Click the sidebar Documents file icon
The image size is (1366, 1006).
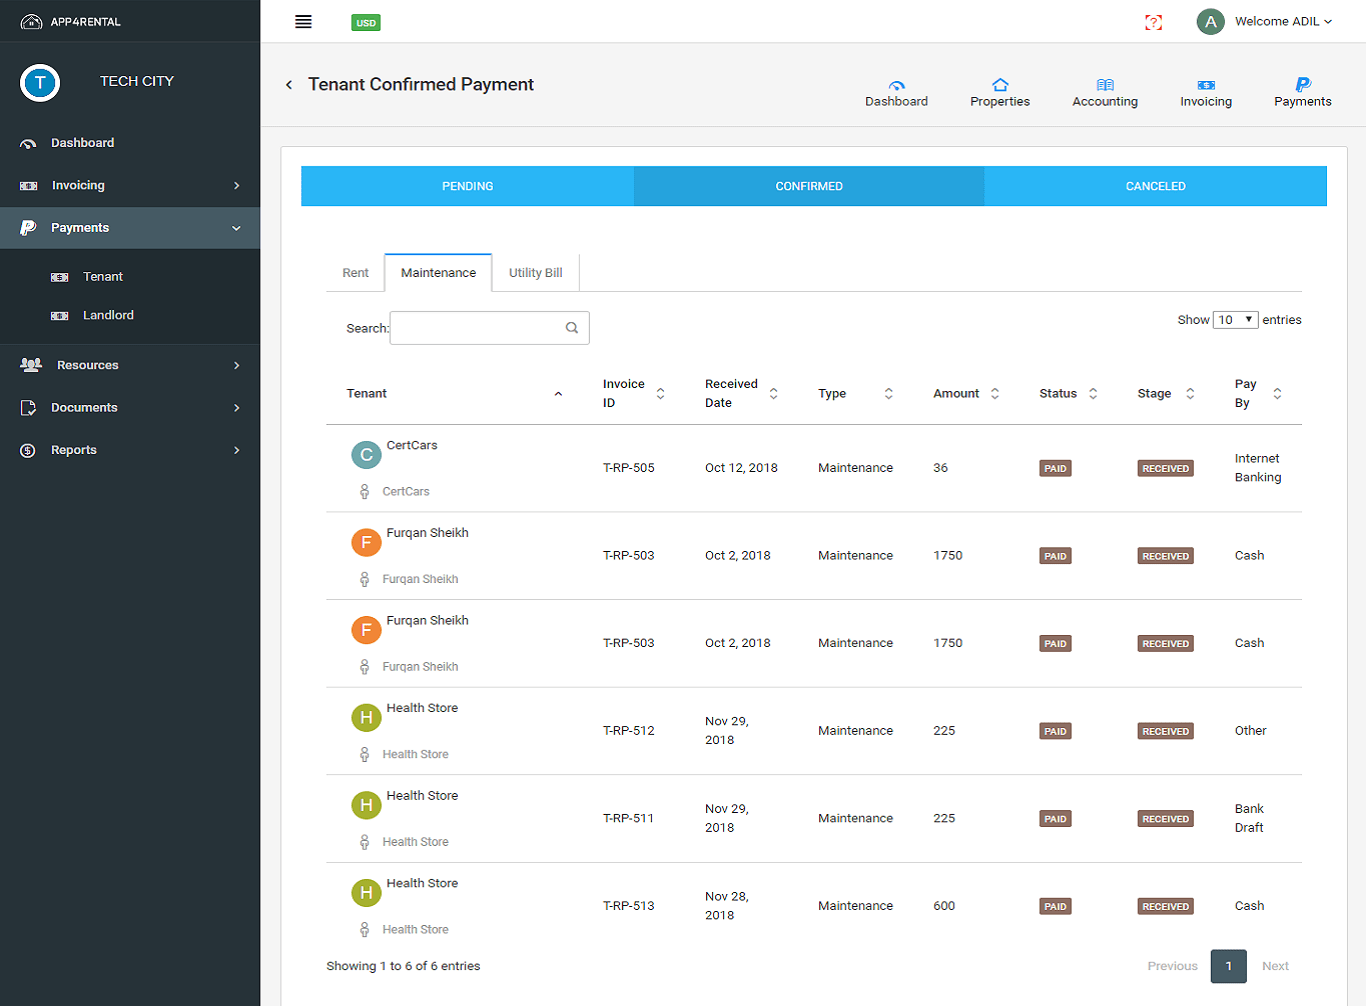(x=28, y=408)
